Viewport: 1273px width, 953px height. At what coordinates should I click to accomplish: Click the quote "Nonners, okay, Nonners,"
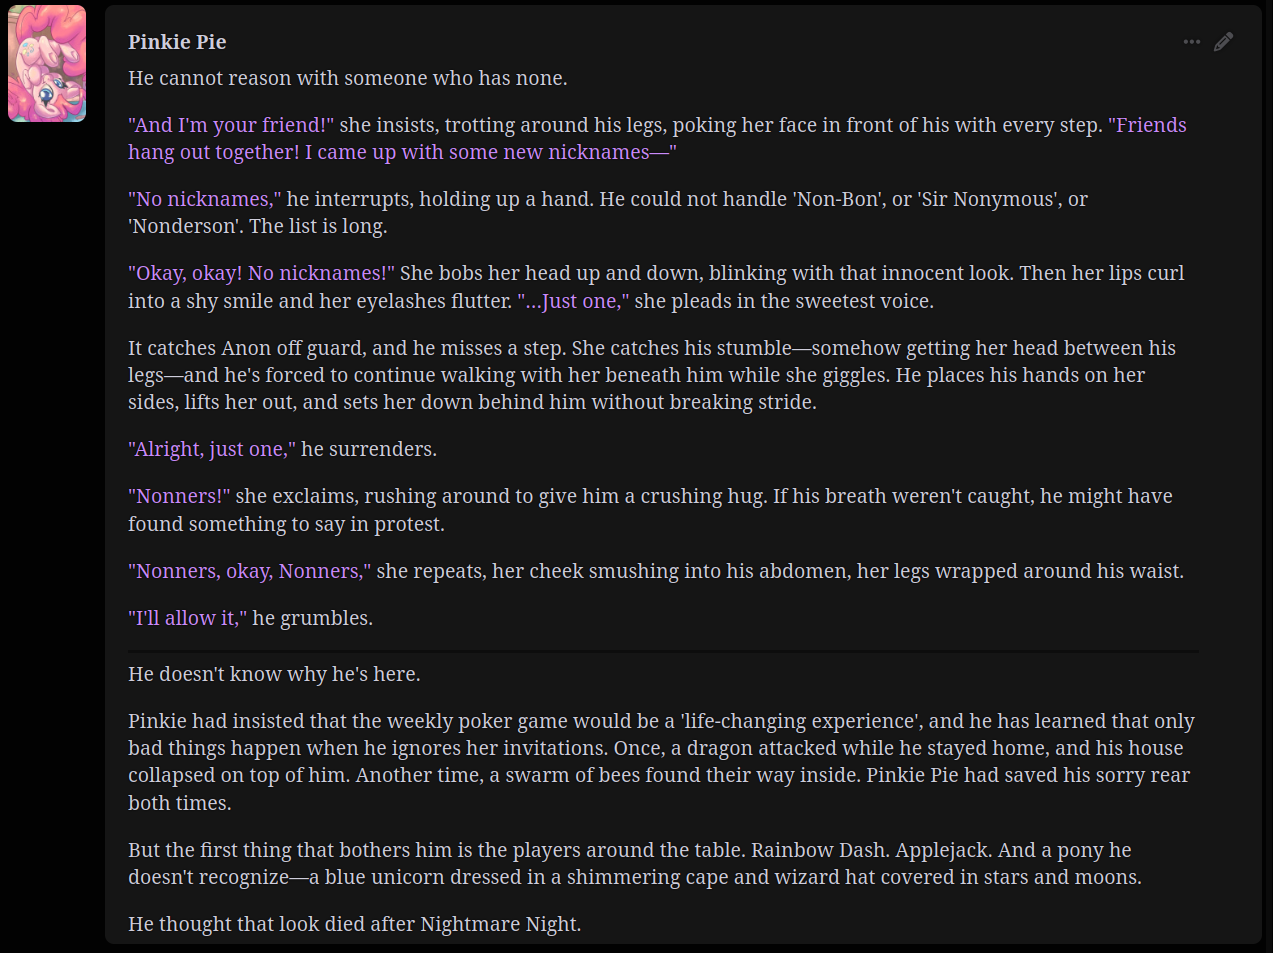[249, 571]
